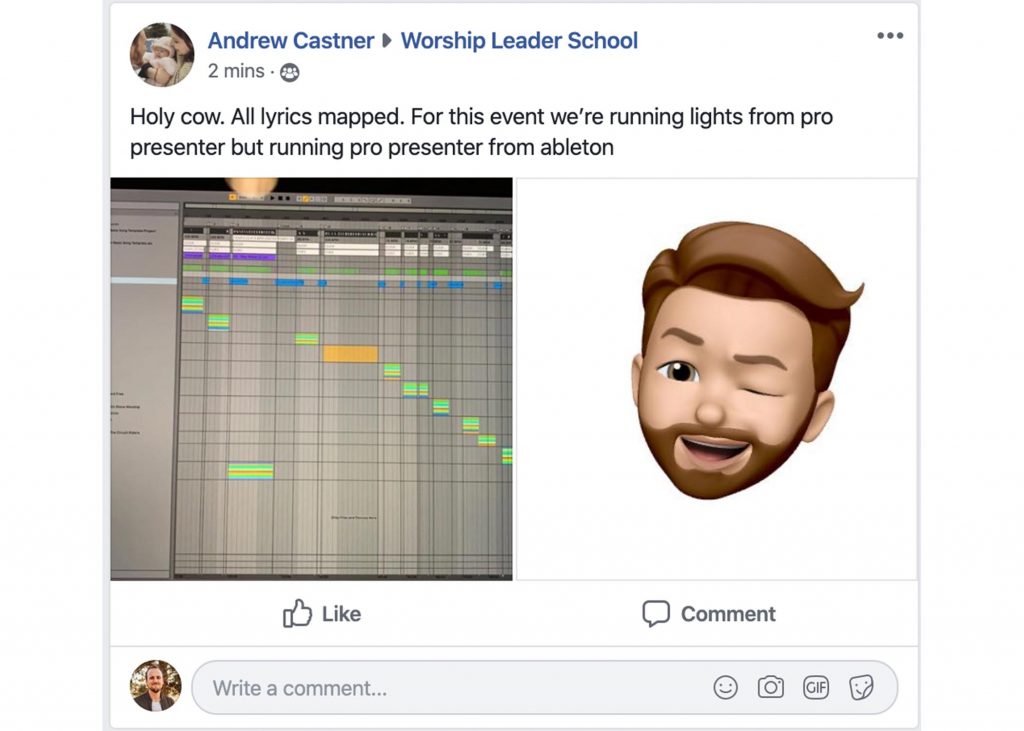Screen dimensions: 1024x731
Task: Like the post with the thumbs-up button
Action: point(322,614)
